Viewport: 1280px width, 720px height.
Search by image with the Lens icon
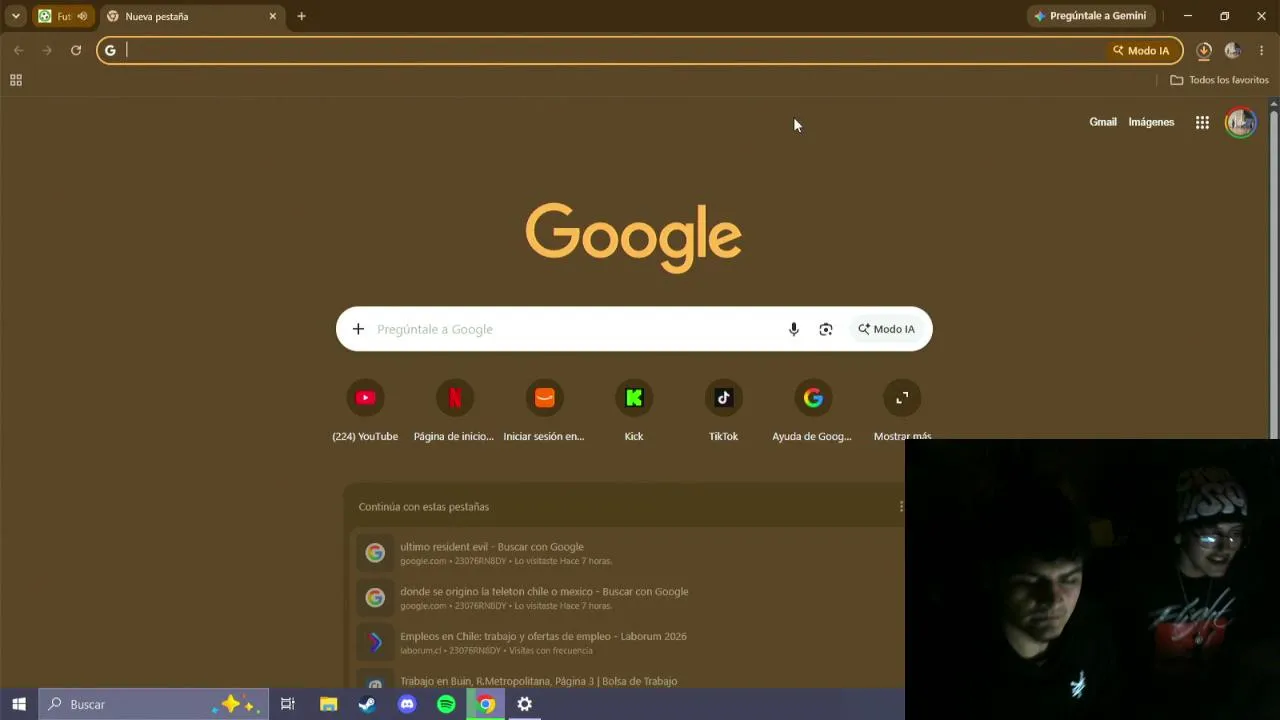pyautogui.click(x=826, y=329)
